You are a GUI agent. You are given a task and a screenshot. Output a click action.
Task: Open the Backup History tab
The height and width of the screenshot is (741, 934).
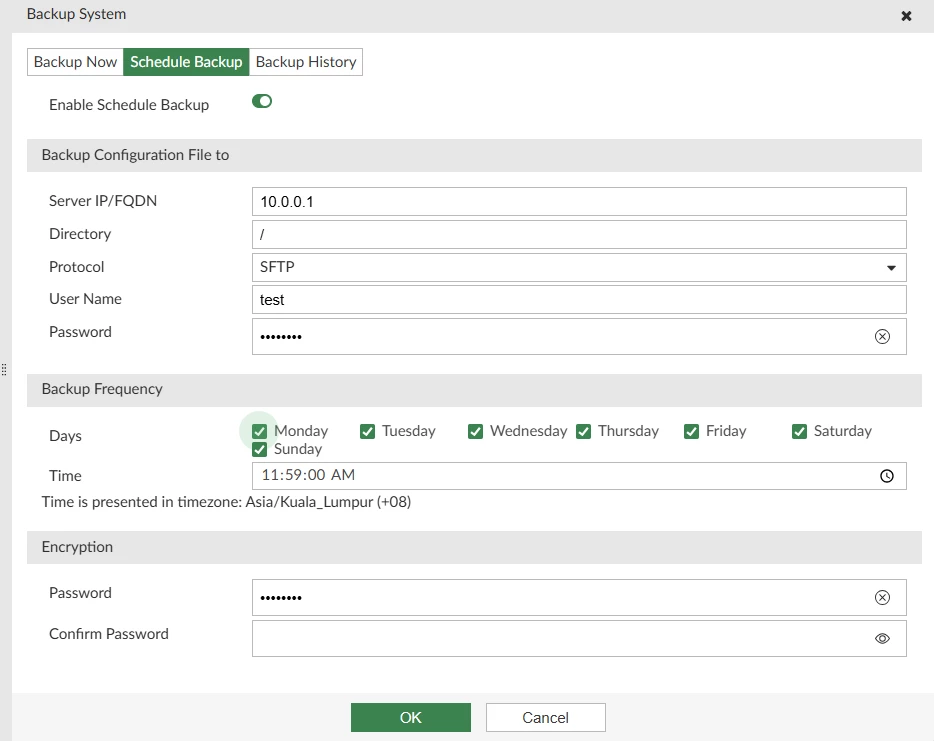[x=306, y=62]
